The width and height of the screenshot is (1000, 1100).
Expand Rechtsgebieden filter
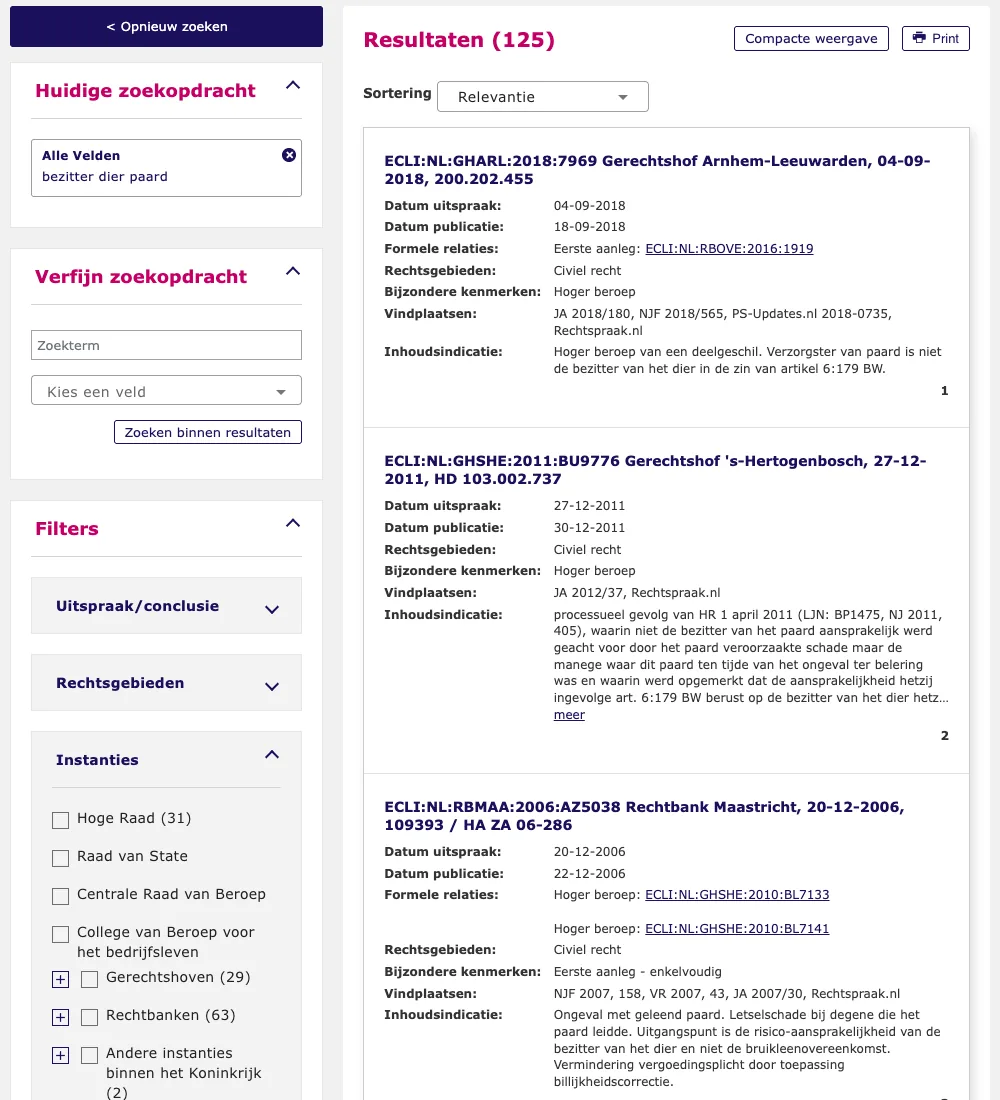point(272,687)
